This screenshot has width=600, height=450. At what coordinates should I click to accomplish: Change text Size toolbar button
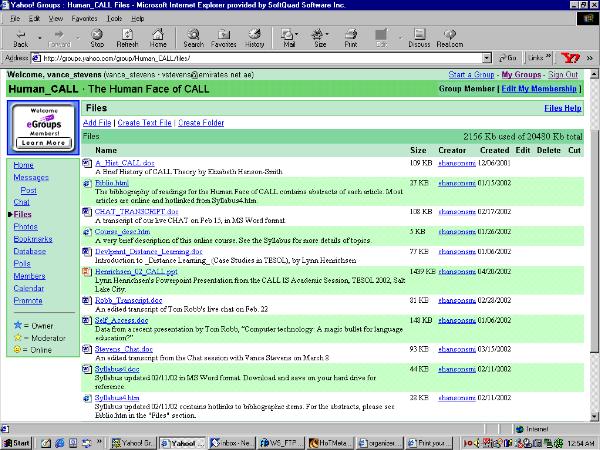click(x=318, y=38)
